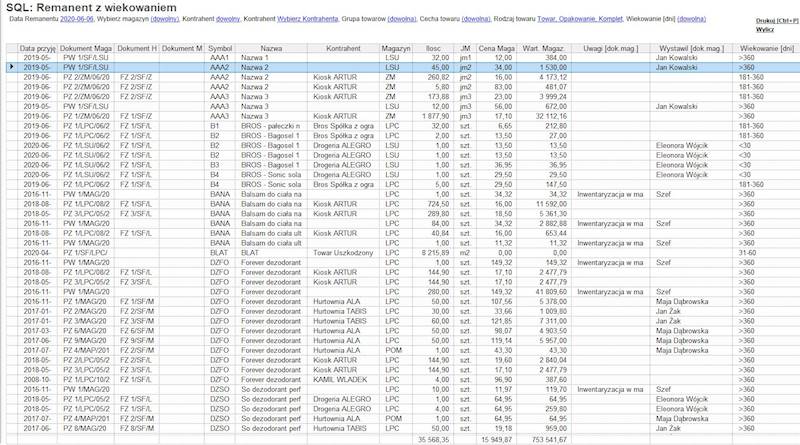Open the Data Remanentu 2020-06-06 link
This screenshot has height=445, width=800.
(77, 19)
